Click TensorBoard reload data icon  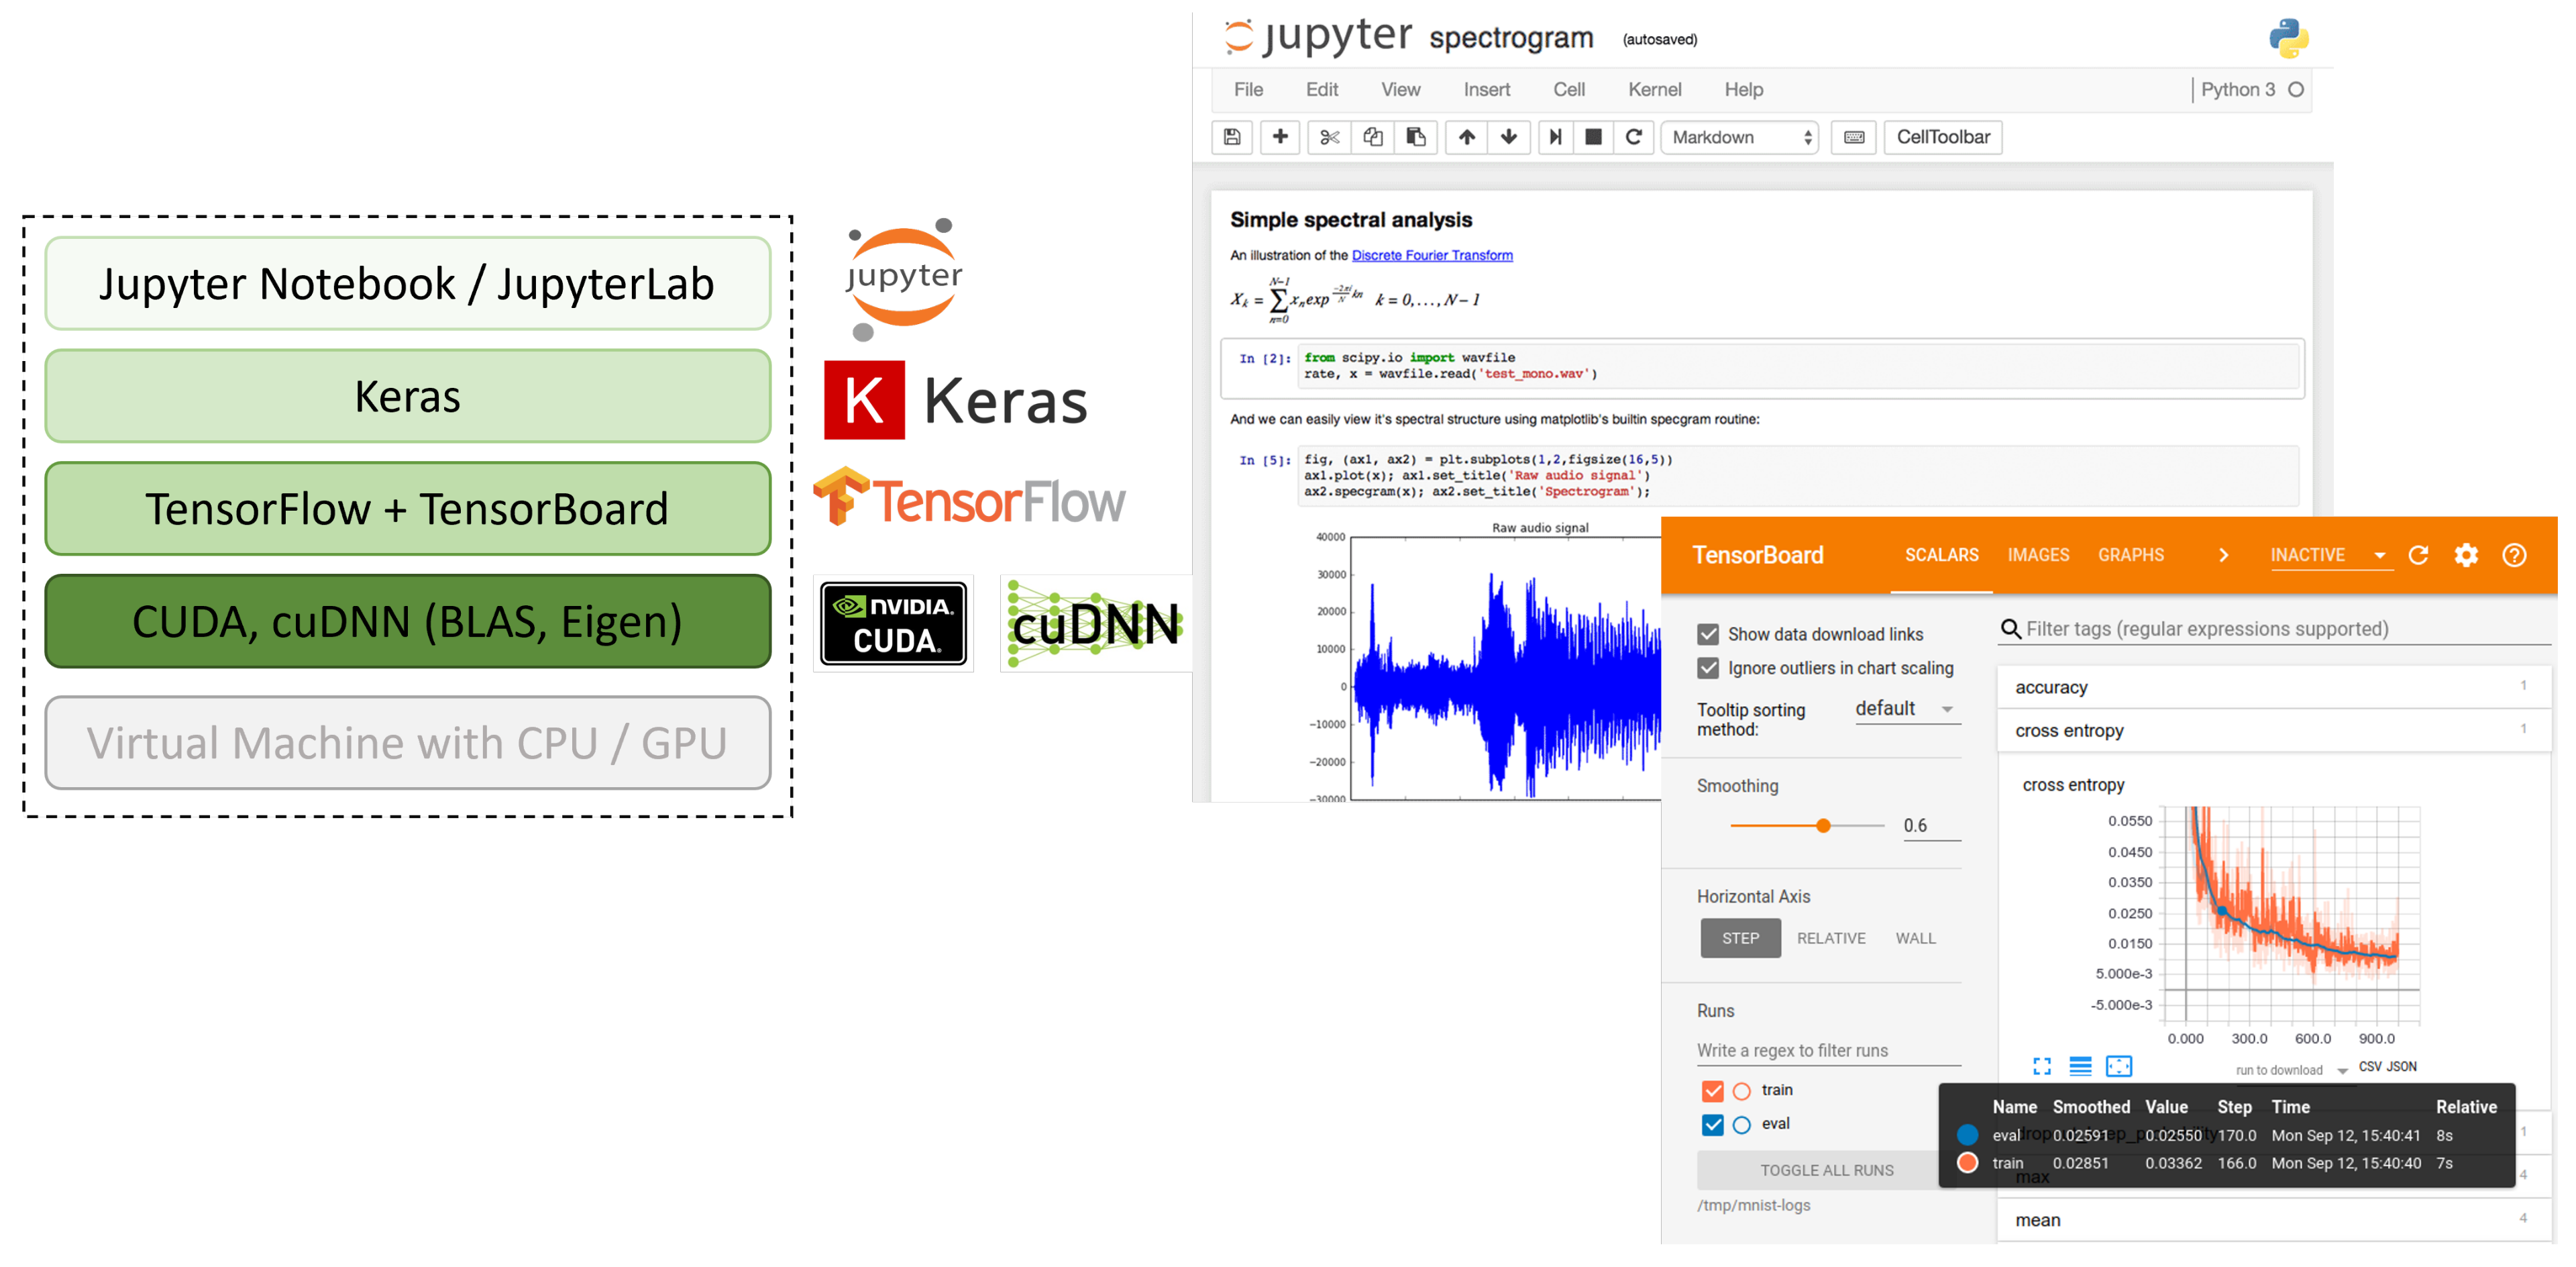click(2418, 555)
